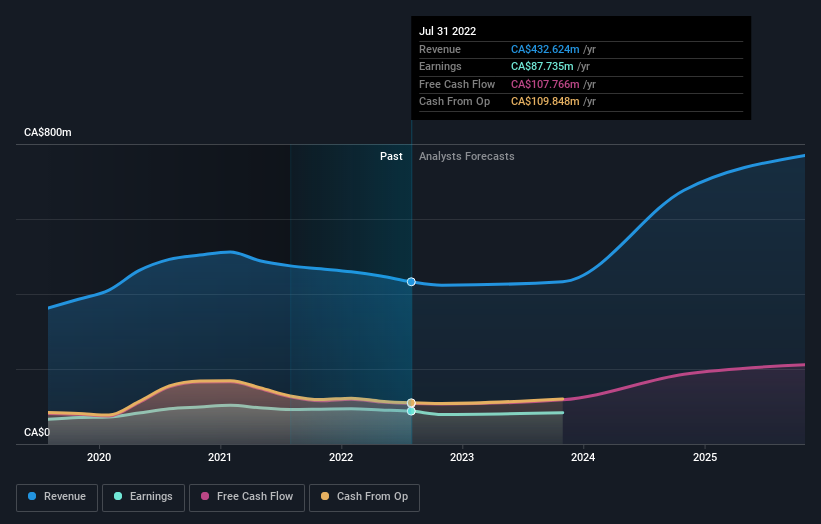
Task: Toggle the Cash From Op legend series
Action: (x=364, y=497)
